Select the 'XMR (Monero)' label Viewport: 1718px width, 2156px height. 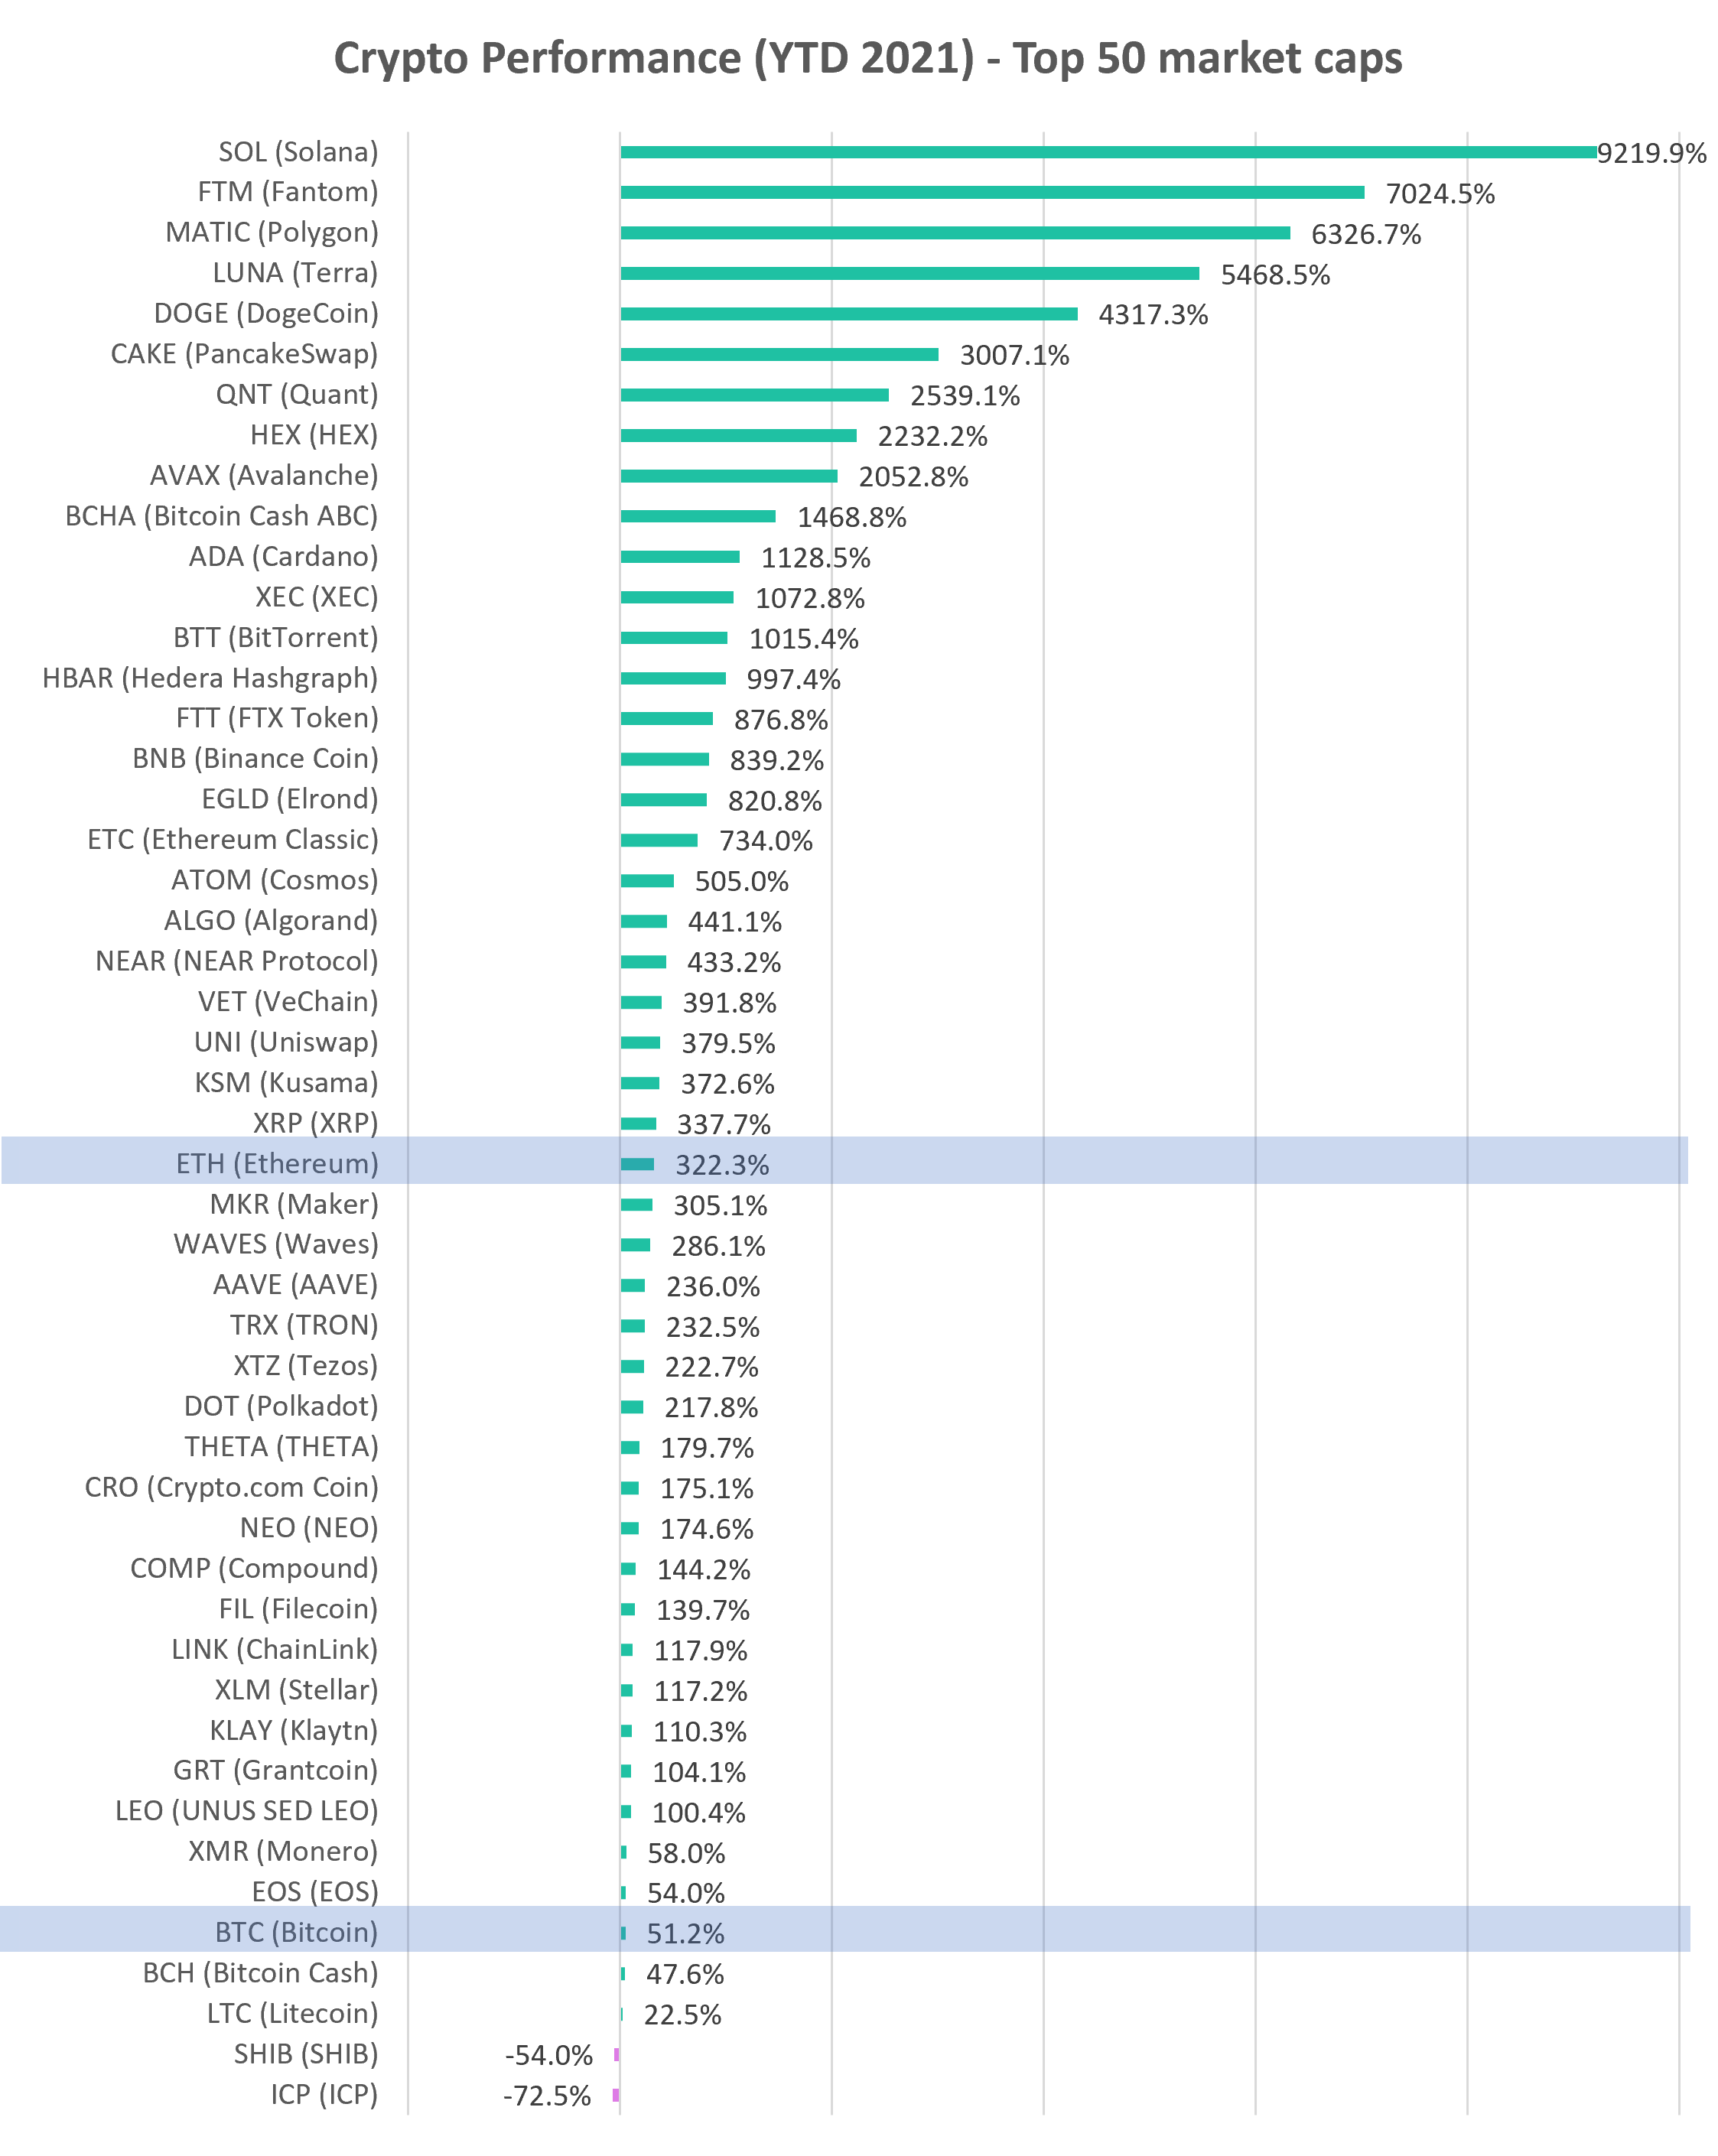point(283,1851)
